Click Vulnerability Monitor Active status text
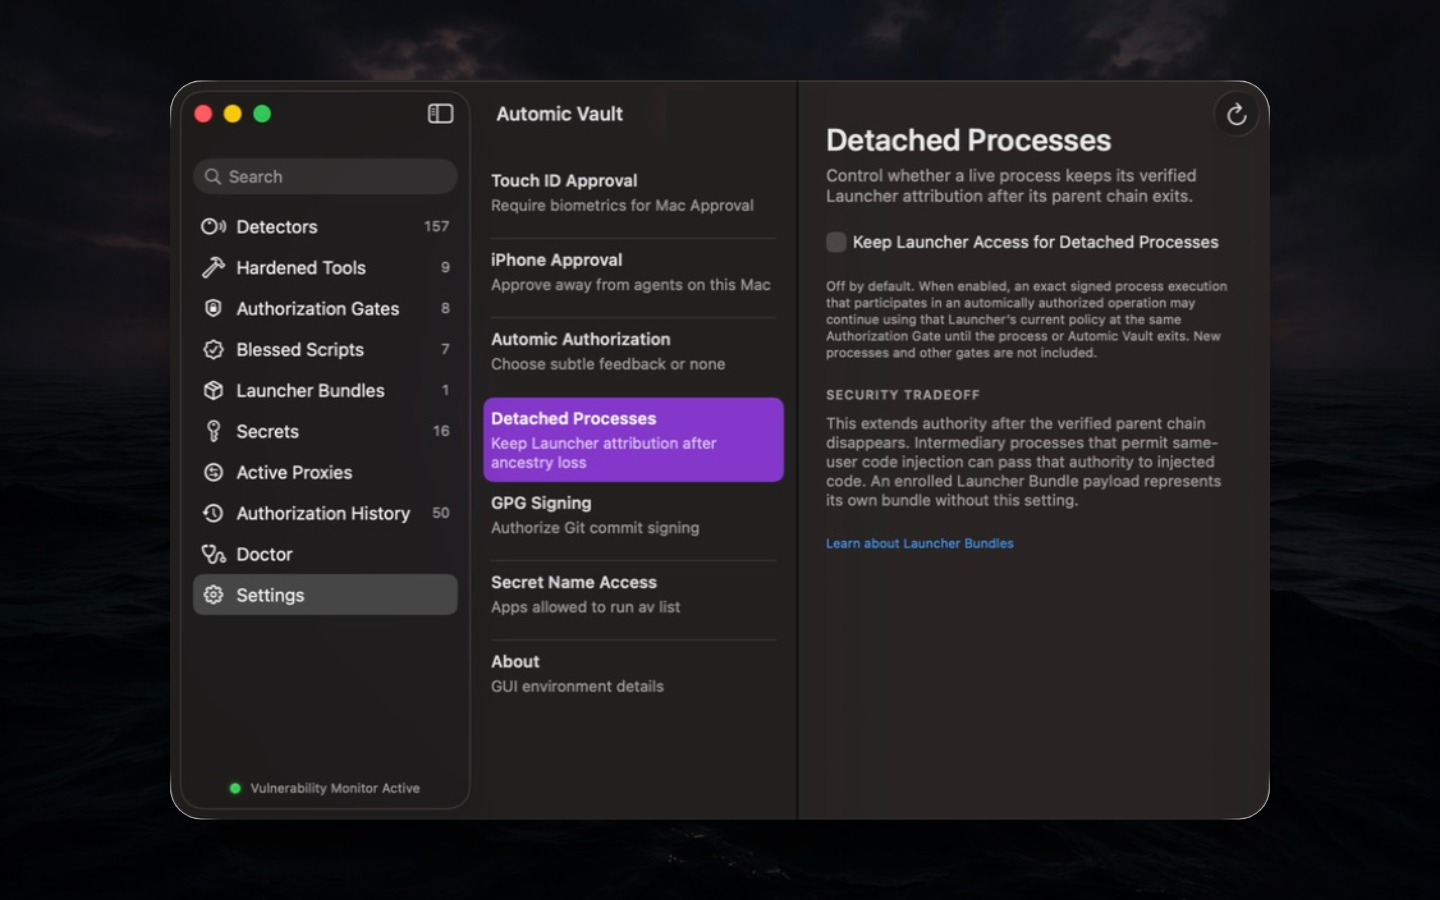Viewport: 1440px width, 900px height. click(335, 788)
